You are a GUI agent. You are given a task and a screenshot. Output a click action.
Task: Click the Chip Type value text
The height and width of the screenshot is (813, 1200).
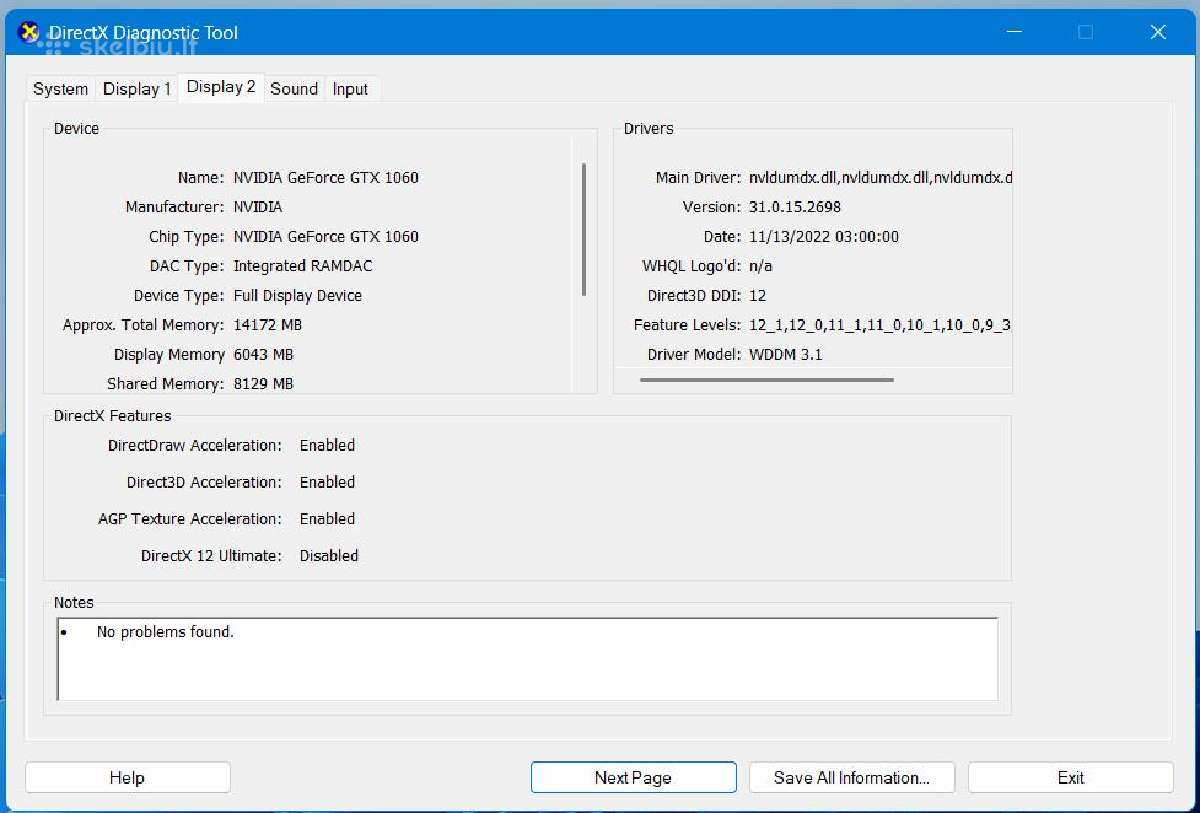(x=326, y=237)
